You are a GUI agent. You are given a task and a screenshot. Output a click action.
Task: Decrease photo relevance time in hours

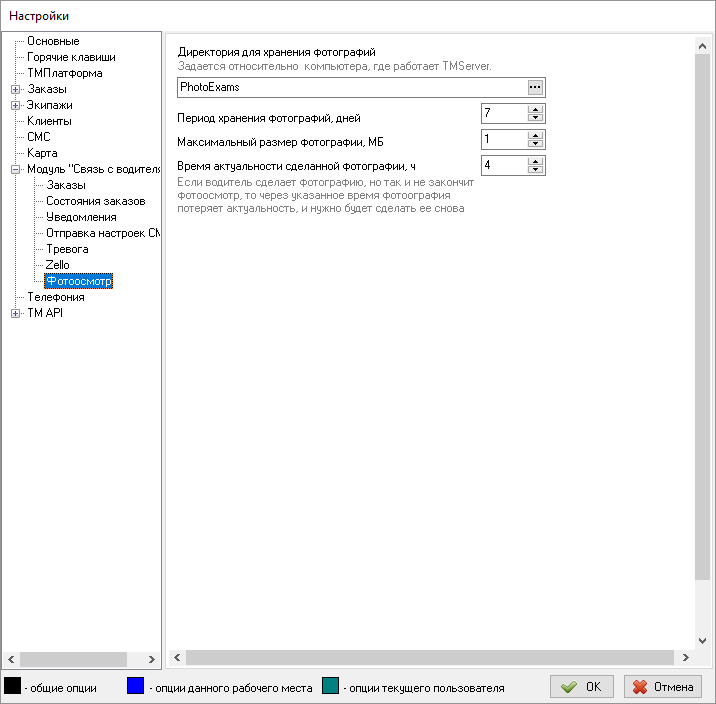click(x=535, y=170)
